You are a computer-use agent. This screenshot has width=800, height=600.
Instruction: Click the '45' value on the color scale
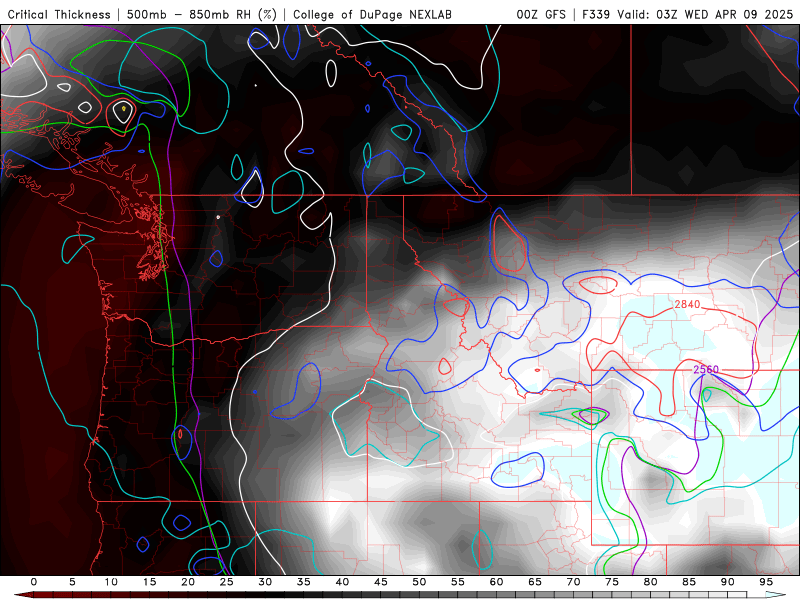381,582
